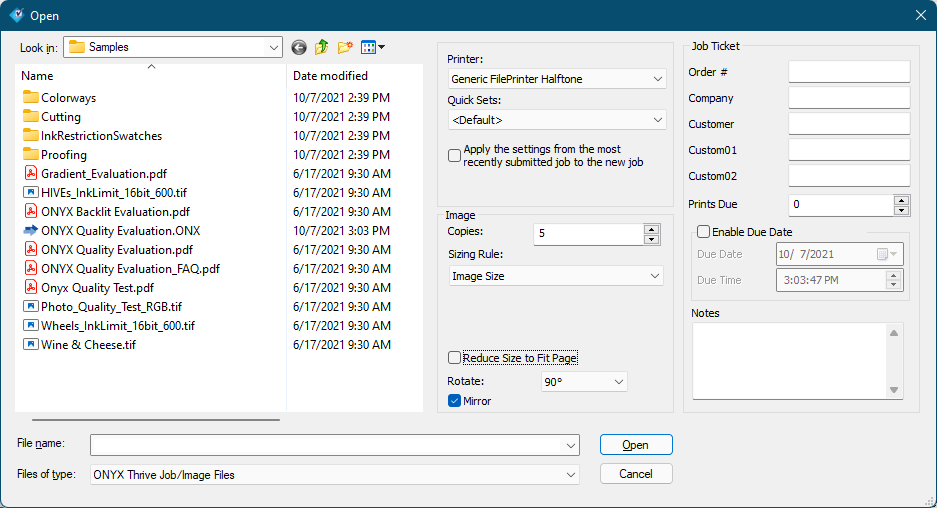Screen dimensions: 937x508
Task: Uncheck the Mirror checkbox
Action: point(455,401)
